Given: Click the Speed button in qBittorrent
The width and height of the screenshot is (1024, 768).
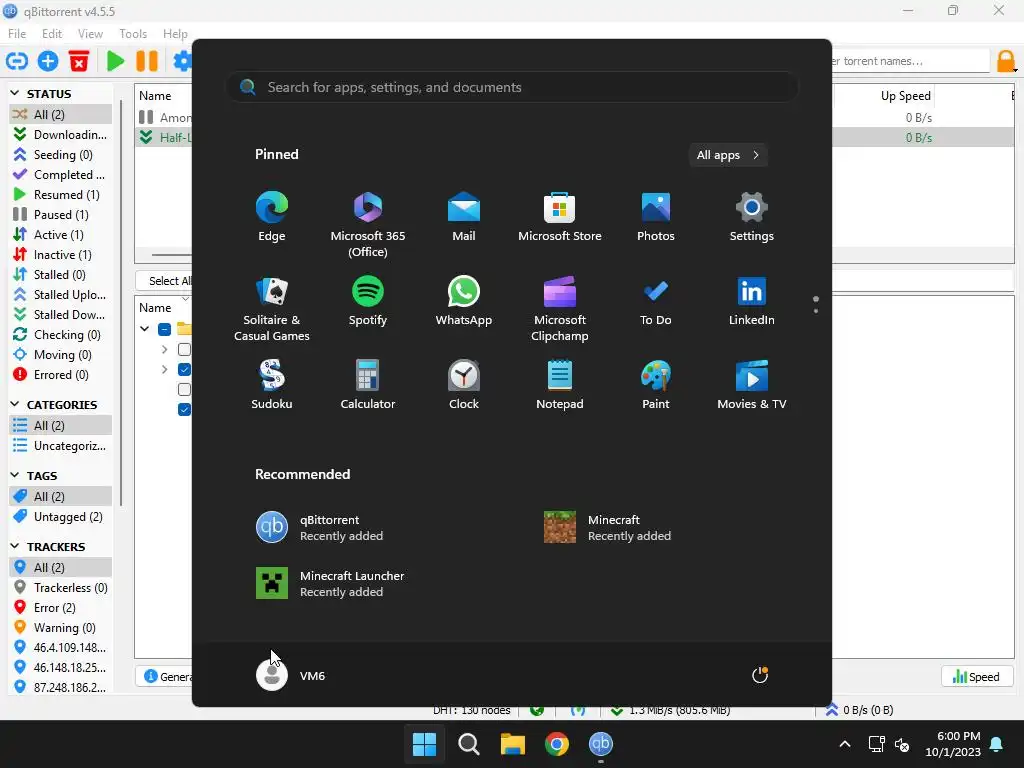Looking at the screenshot, I should (x=977, y=677).
